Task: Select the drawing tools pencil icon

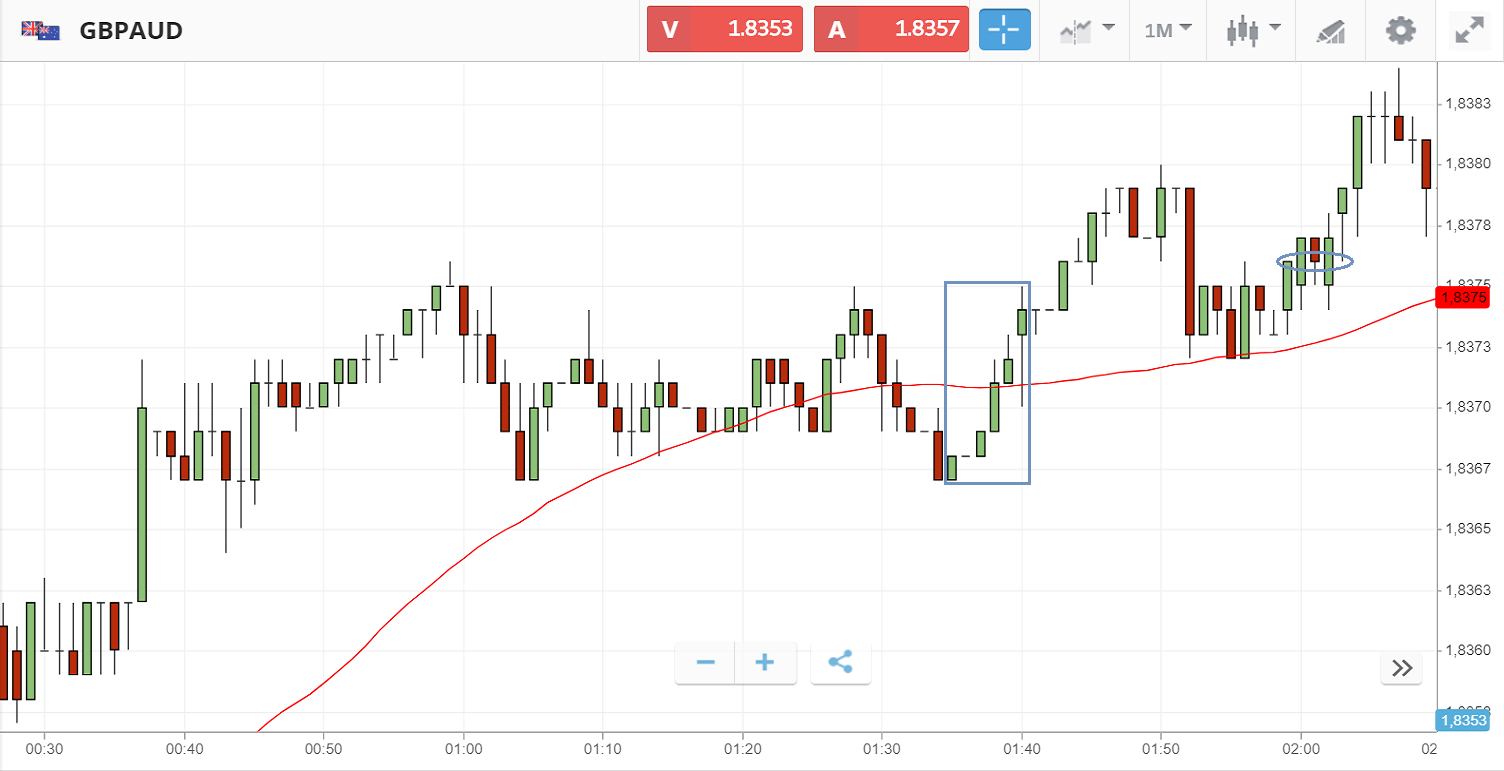Action: (1329, 30)
